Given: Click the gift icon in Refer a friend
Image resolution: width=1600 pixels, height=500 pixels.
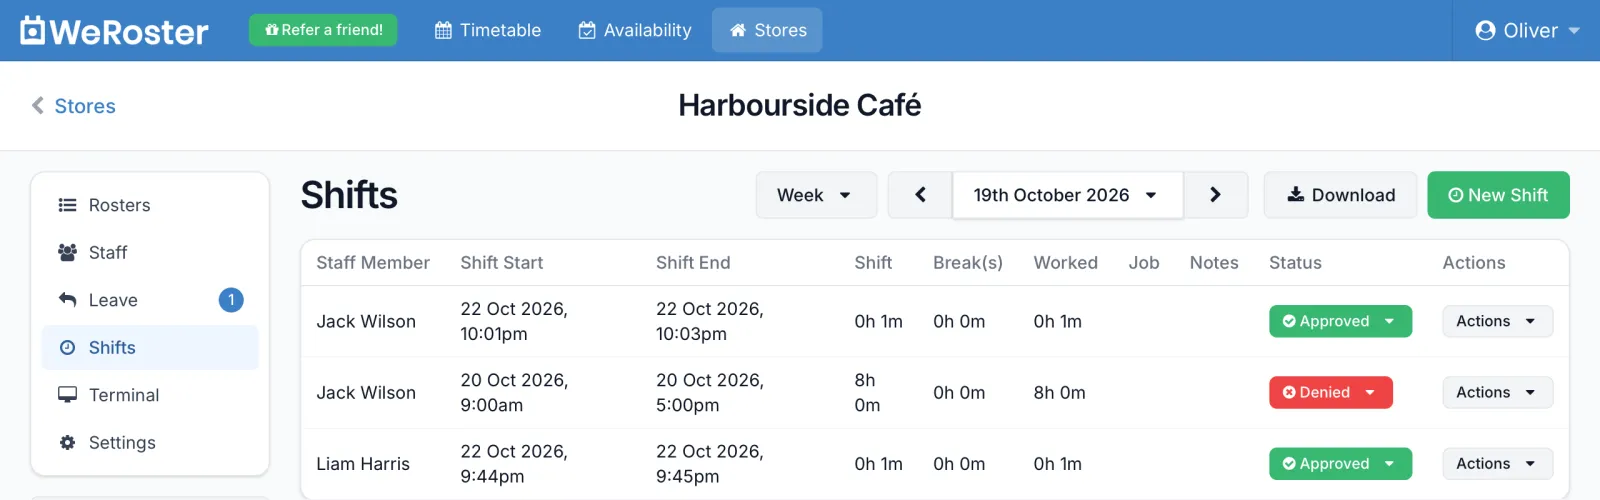Looking at the screenshot, I should (271, 30).
